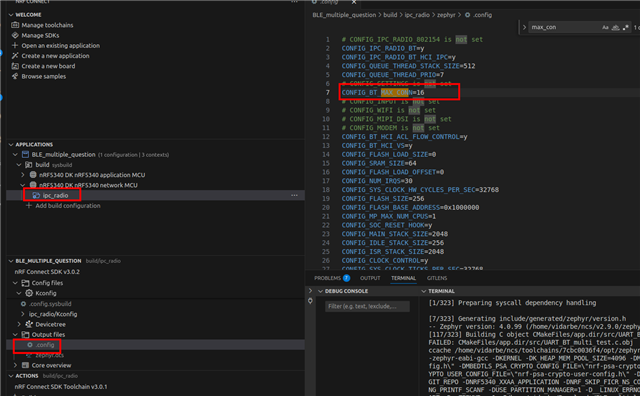Collapse the Config files group
Image resolution: width=640 pixels, height=396 pixels.
[x=16, y=283]
